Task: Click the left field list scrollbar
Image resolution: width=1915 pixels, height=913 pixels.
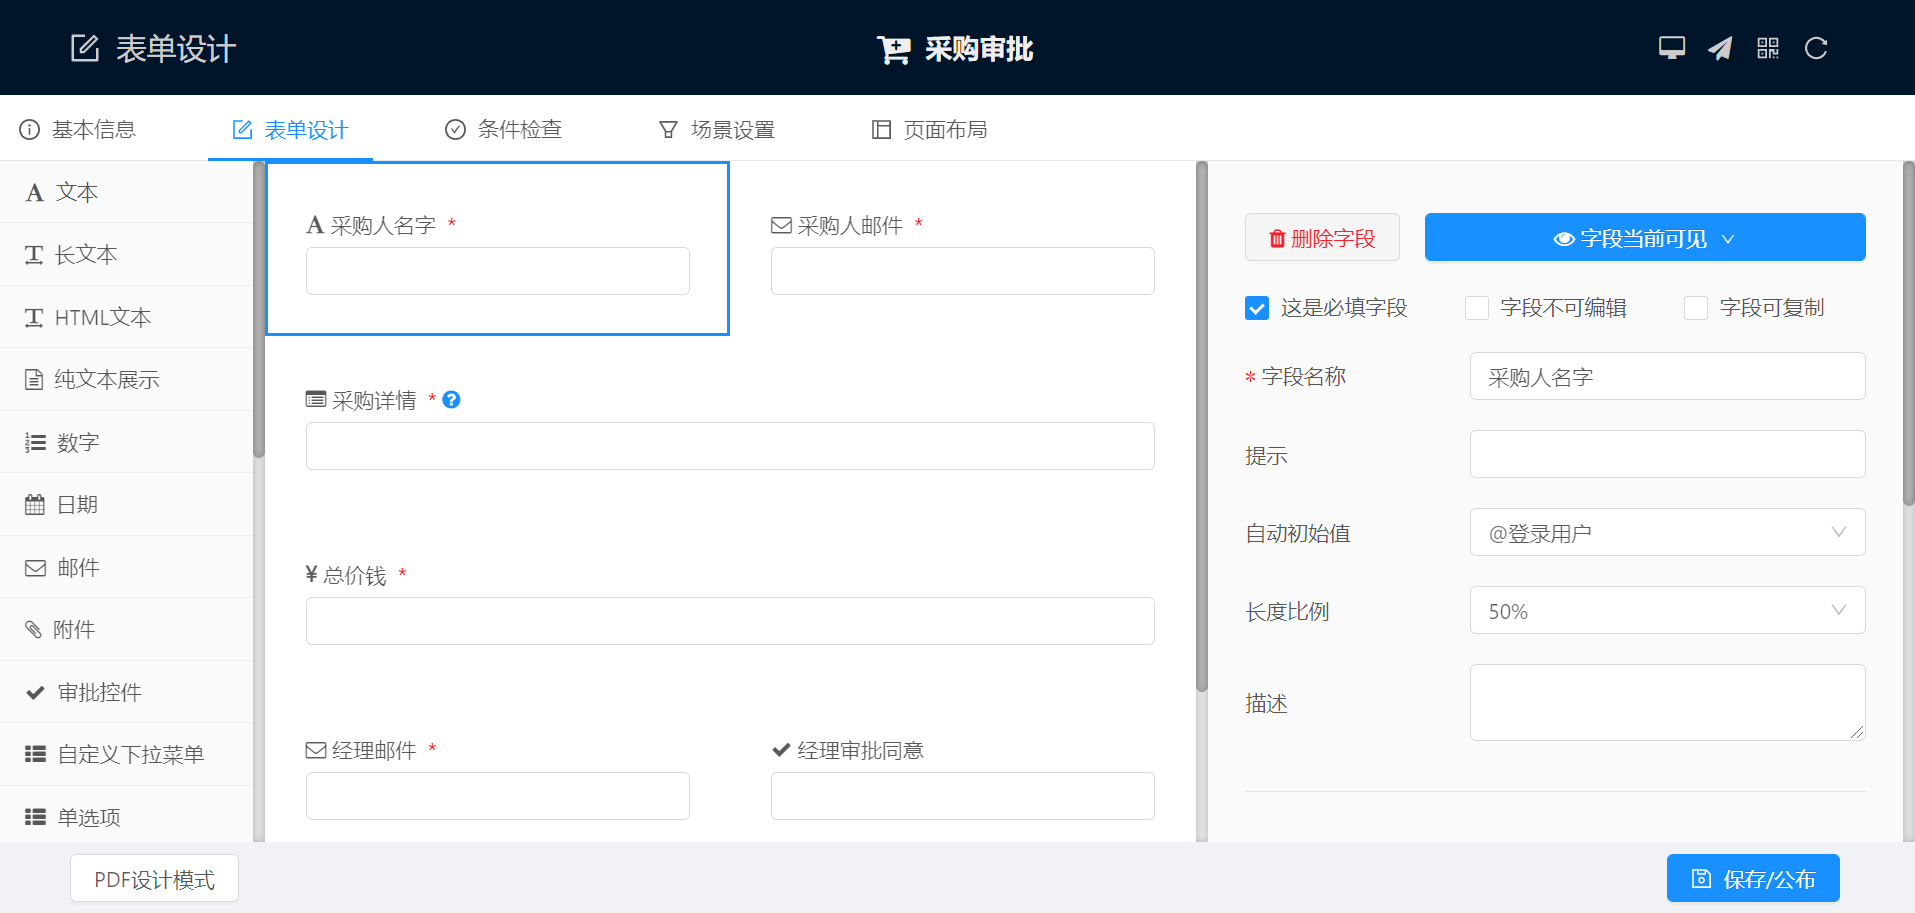Action: [259, 310]
